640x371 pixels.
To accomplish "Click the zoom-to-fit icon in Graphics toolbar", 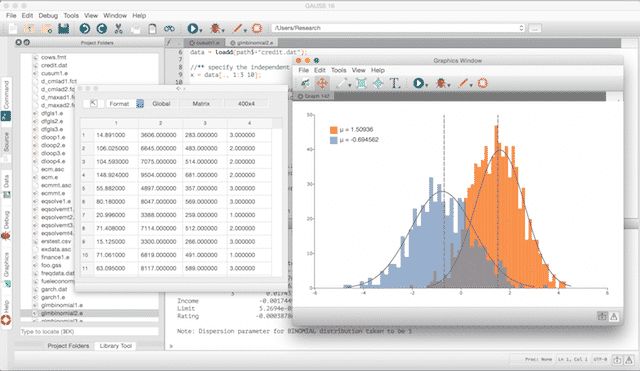I will (361, 83).
